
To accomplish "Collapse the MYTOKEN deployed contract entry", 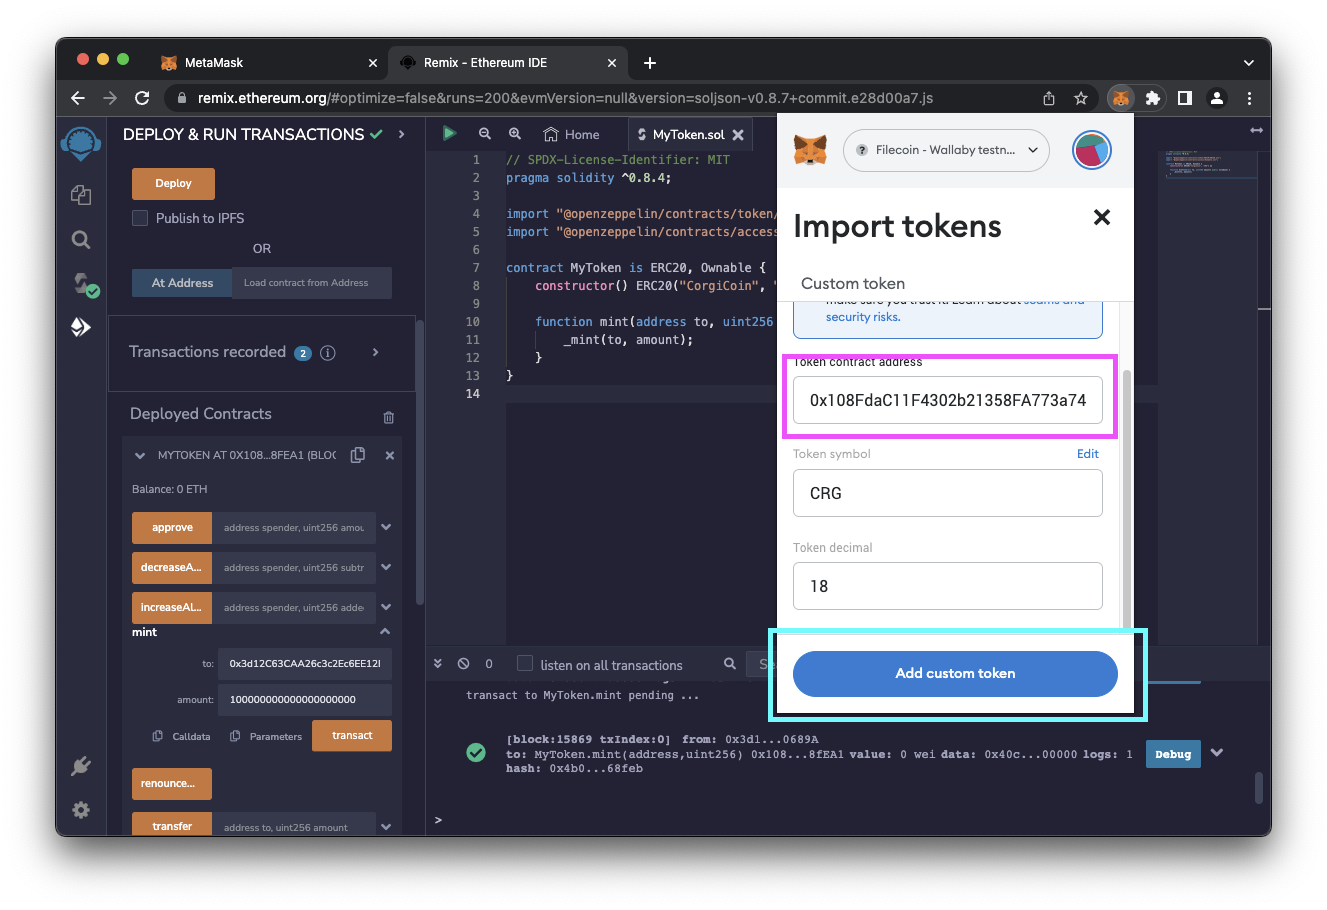I will pyautogui.click(x=140, y=456).
